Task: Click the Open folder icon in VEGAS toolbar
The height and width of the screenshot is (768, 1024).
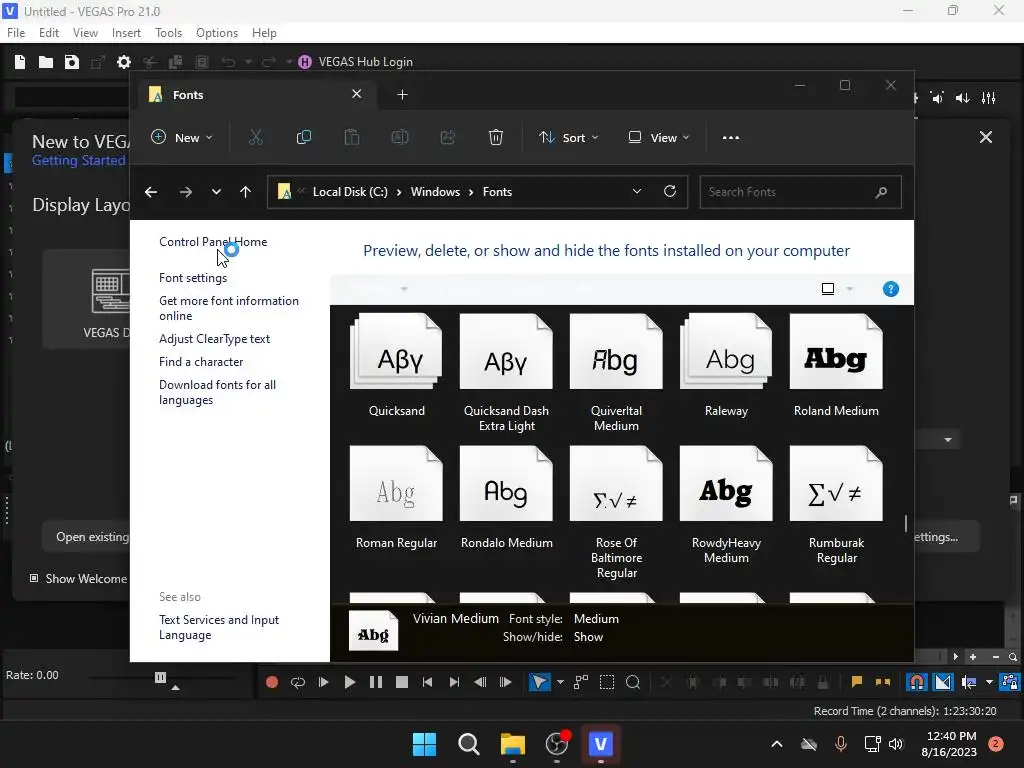Action: (x=46, y=62)
